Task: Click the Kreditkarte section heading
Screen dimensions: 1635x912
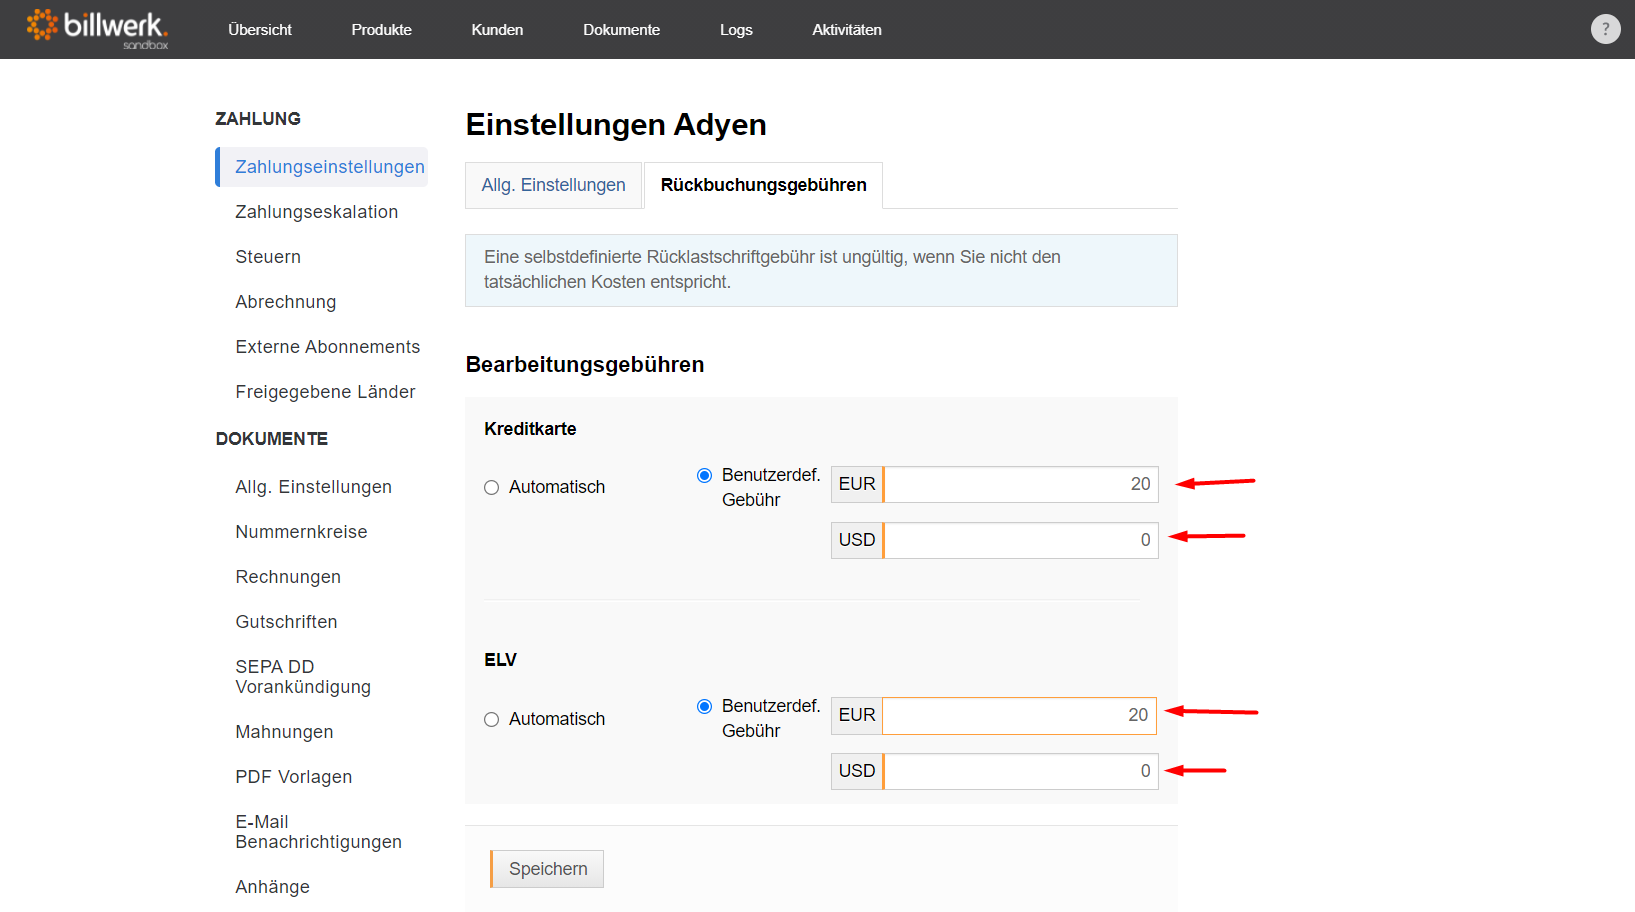Action: click(x=530, y=429)
